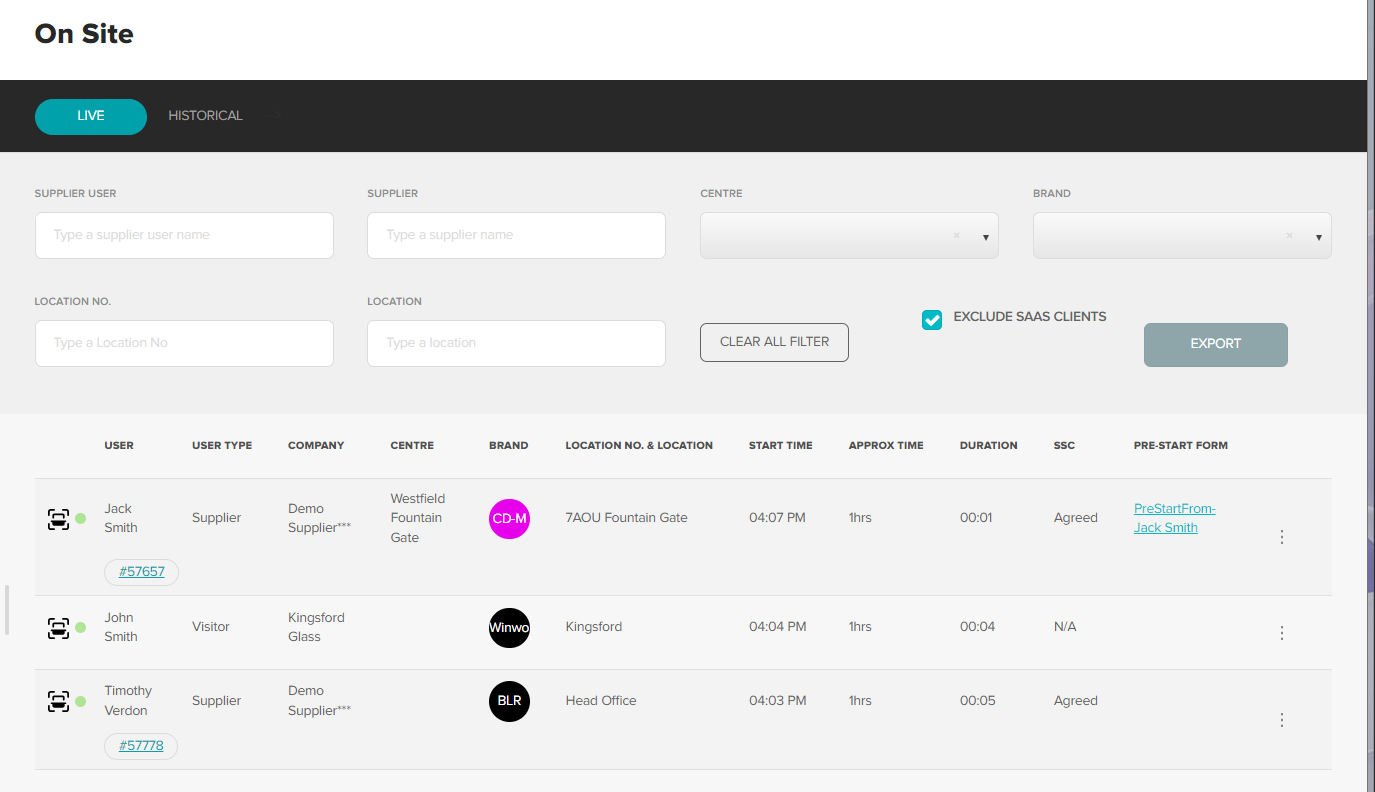Viewport: 1375px width, 792px height.
Task: Uncheck the Exclude SaaS Clients checkbox
Action: 932,319
